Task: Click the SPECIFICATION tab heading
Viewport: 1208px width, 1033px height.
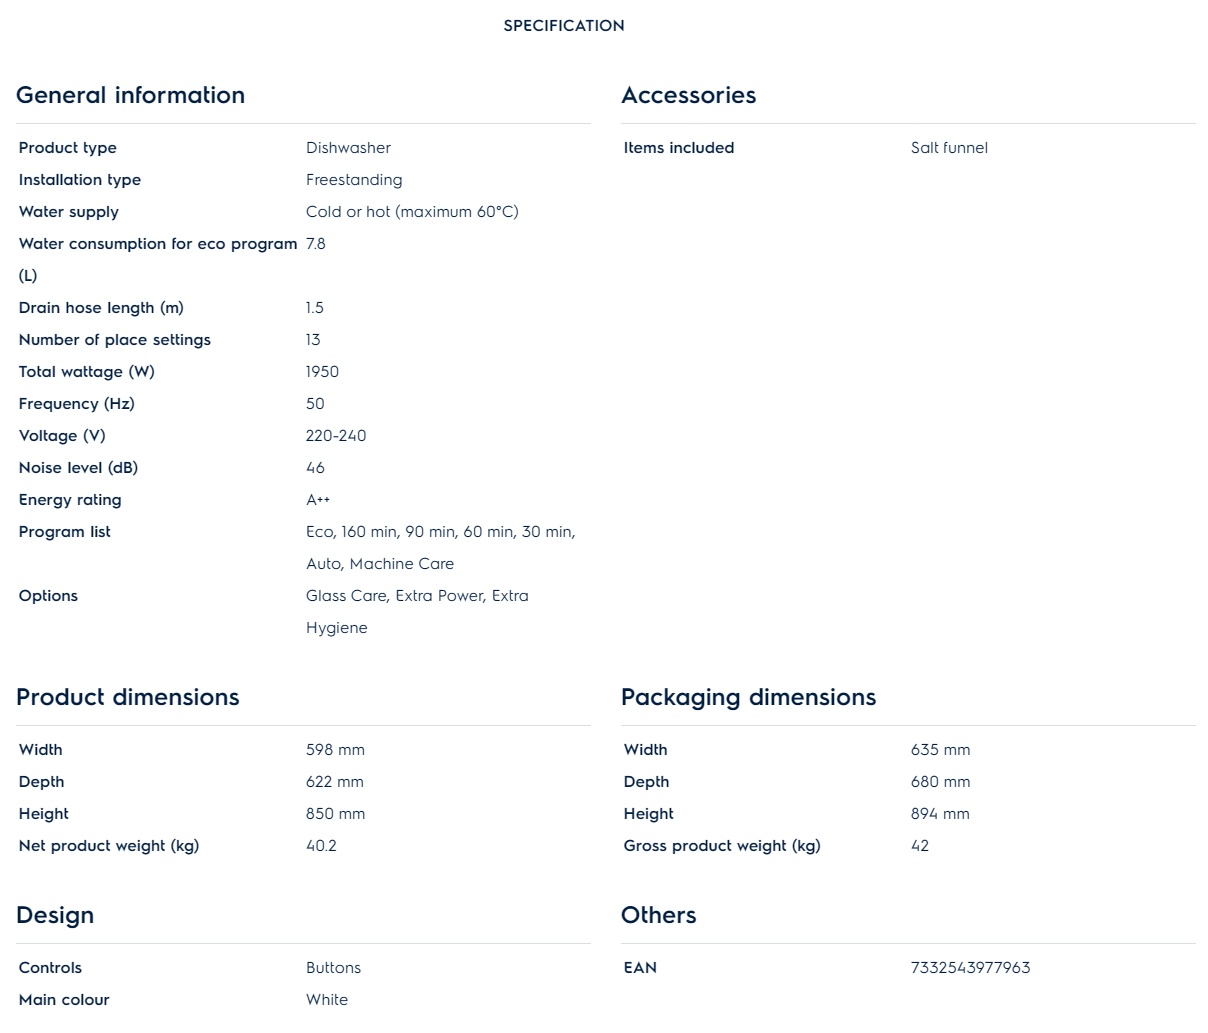Action: (x=564, y=26)
